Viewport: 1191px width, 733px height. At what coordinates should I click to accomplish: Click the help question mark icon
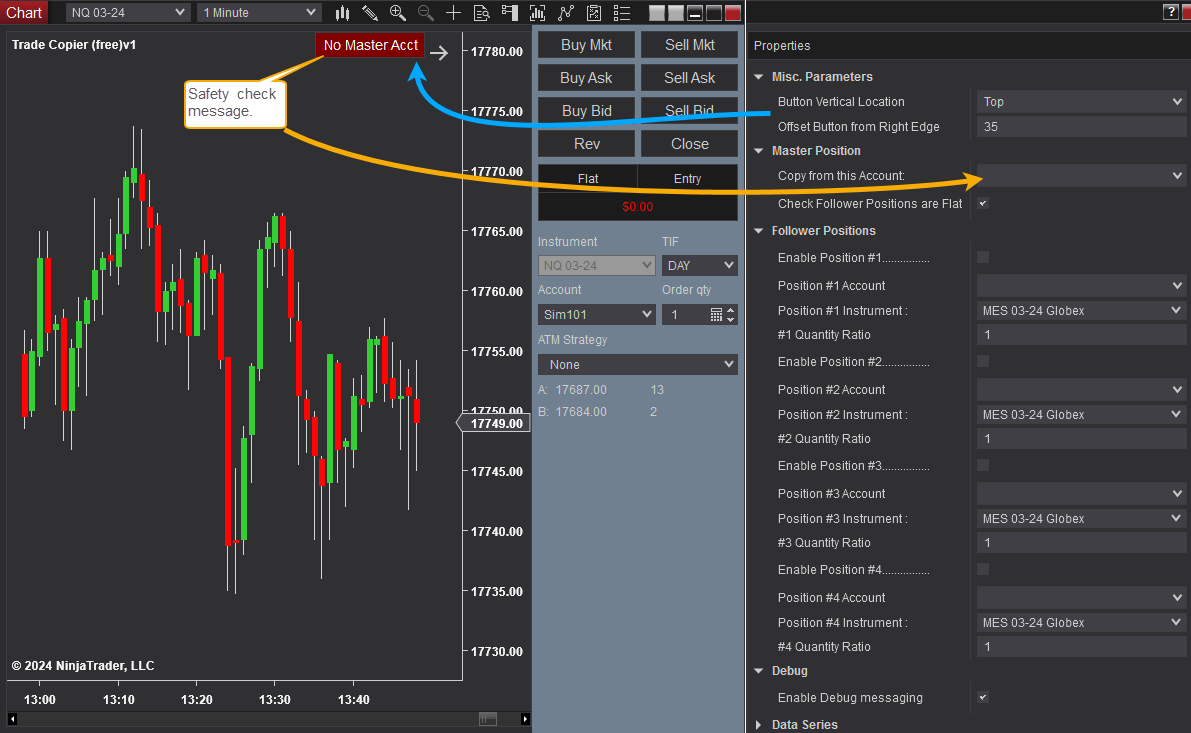(1170, 11)
